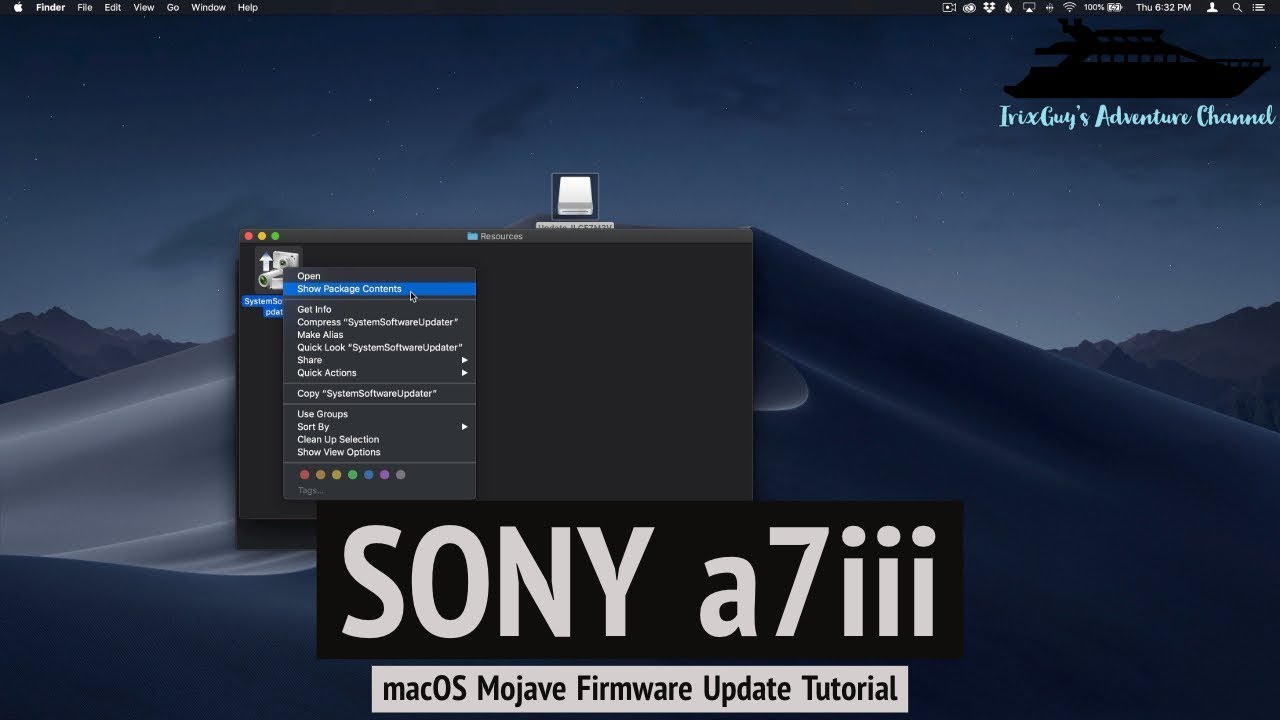This screenshot has height=720, width=1280.
Task: Expand the Share submenu
Action: click(x=380, y=360)
